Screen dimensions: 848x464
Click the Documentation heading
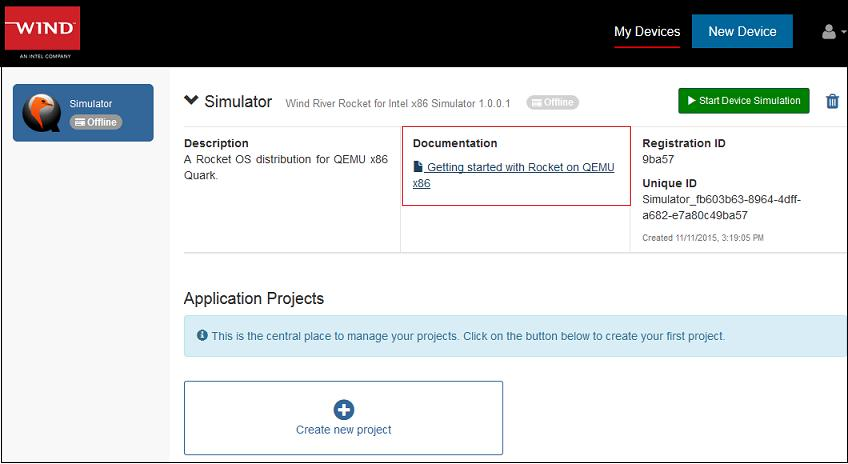point(455,143)
